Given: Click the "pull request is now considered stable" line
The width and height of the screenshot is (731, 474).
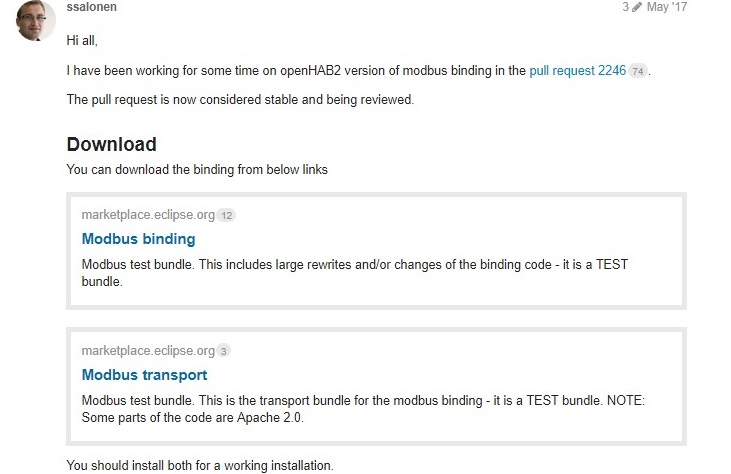Looking at the screenshot, I should pos(239,99).
